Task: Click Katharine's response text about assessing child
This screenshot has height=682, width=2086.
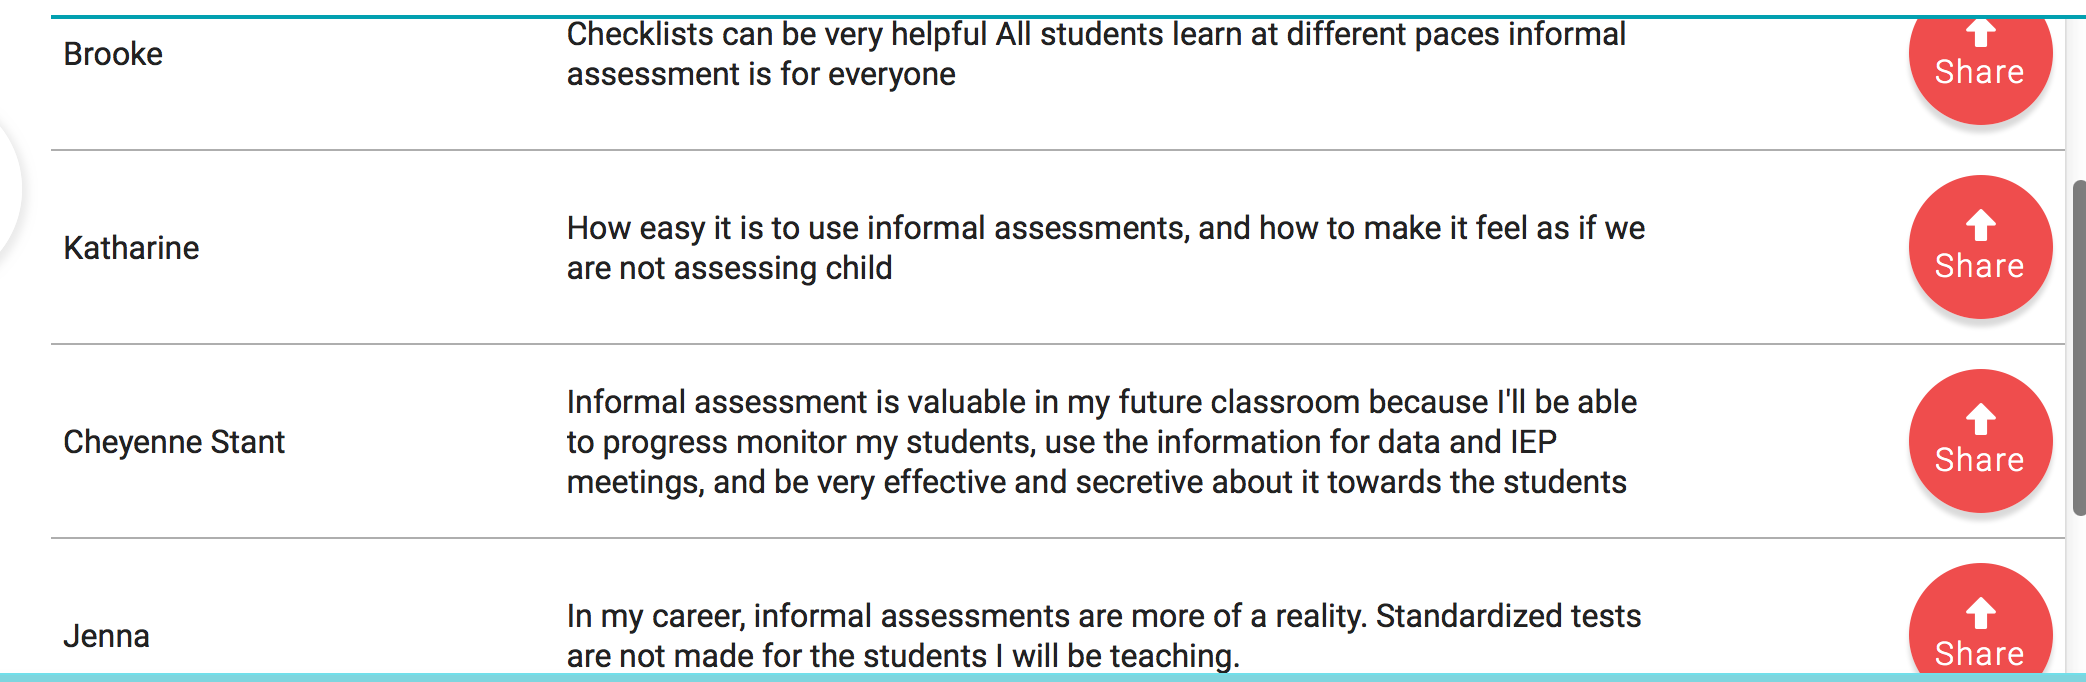Action: click(1105, 248)
